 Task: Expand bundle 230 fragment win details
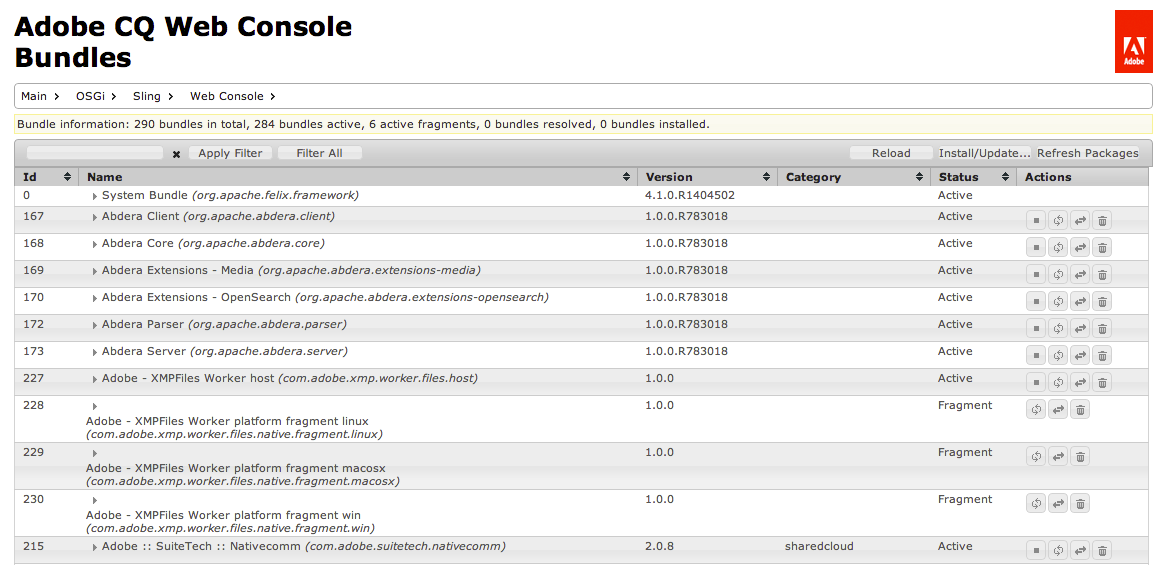click(95, 500)
